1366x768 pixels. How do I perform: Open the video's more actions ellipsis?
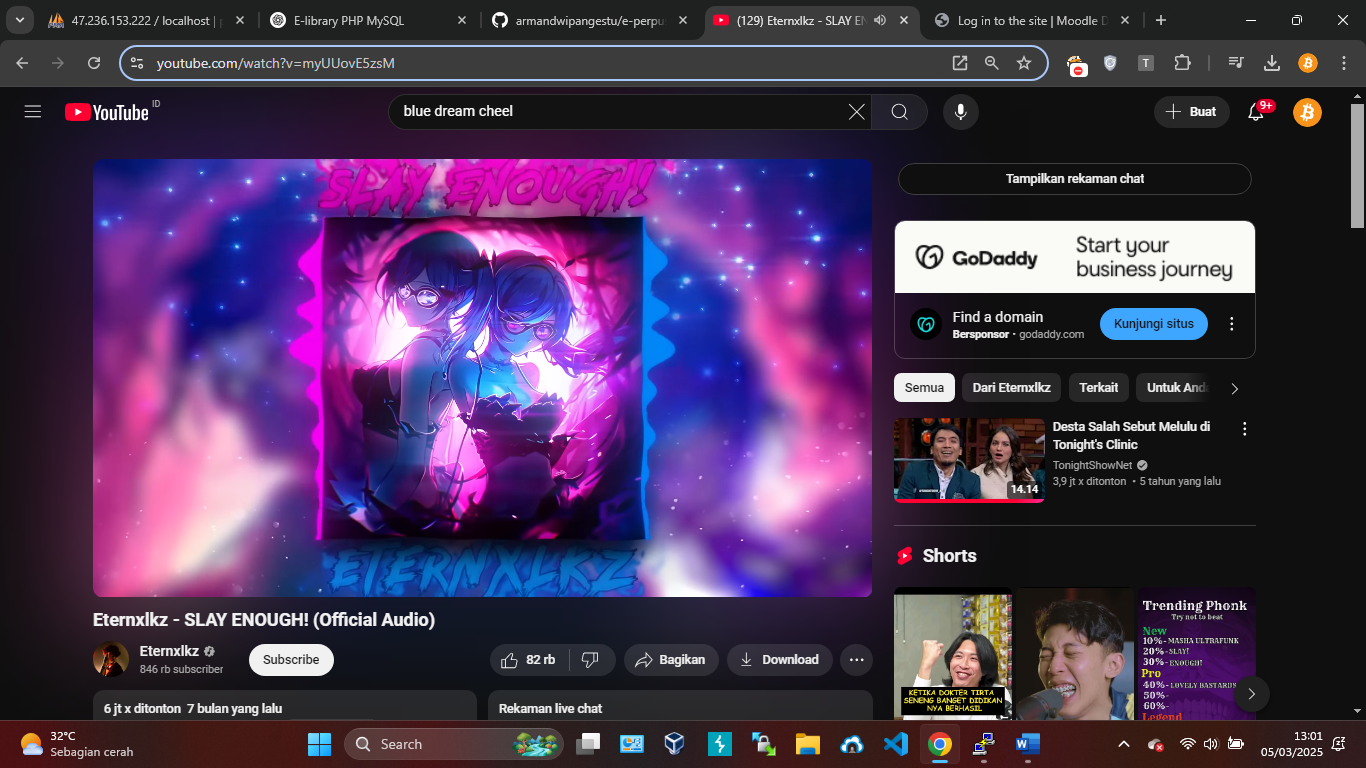[x=856, y=660]
